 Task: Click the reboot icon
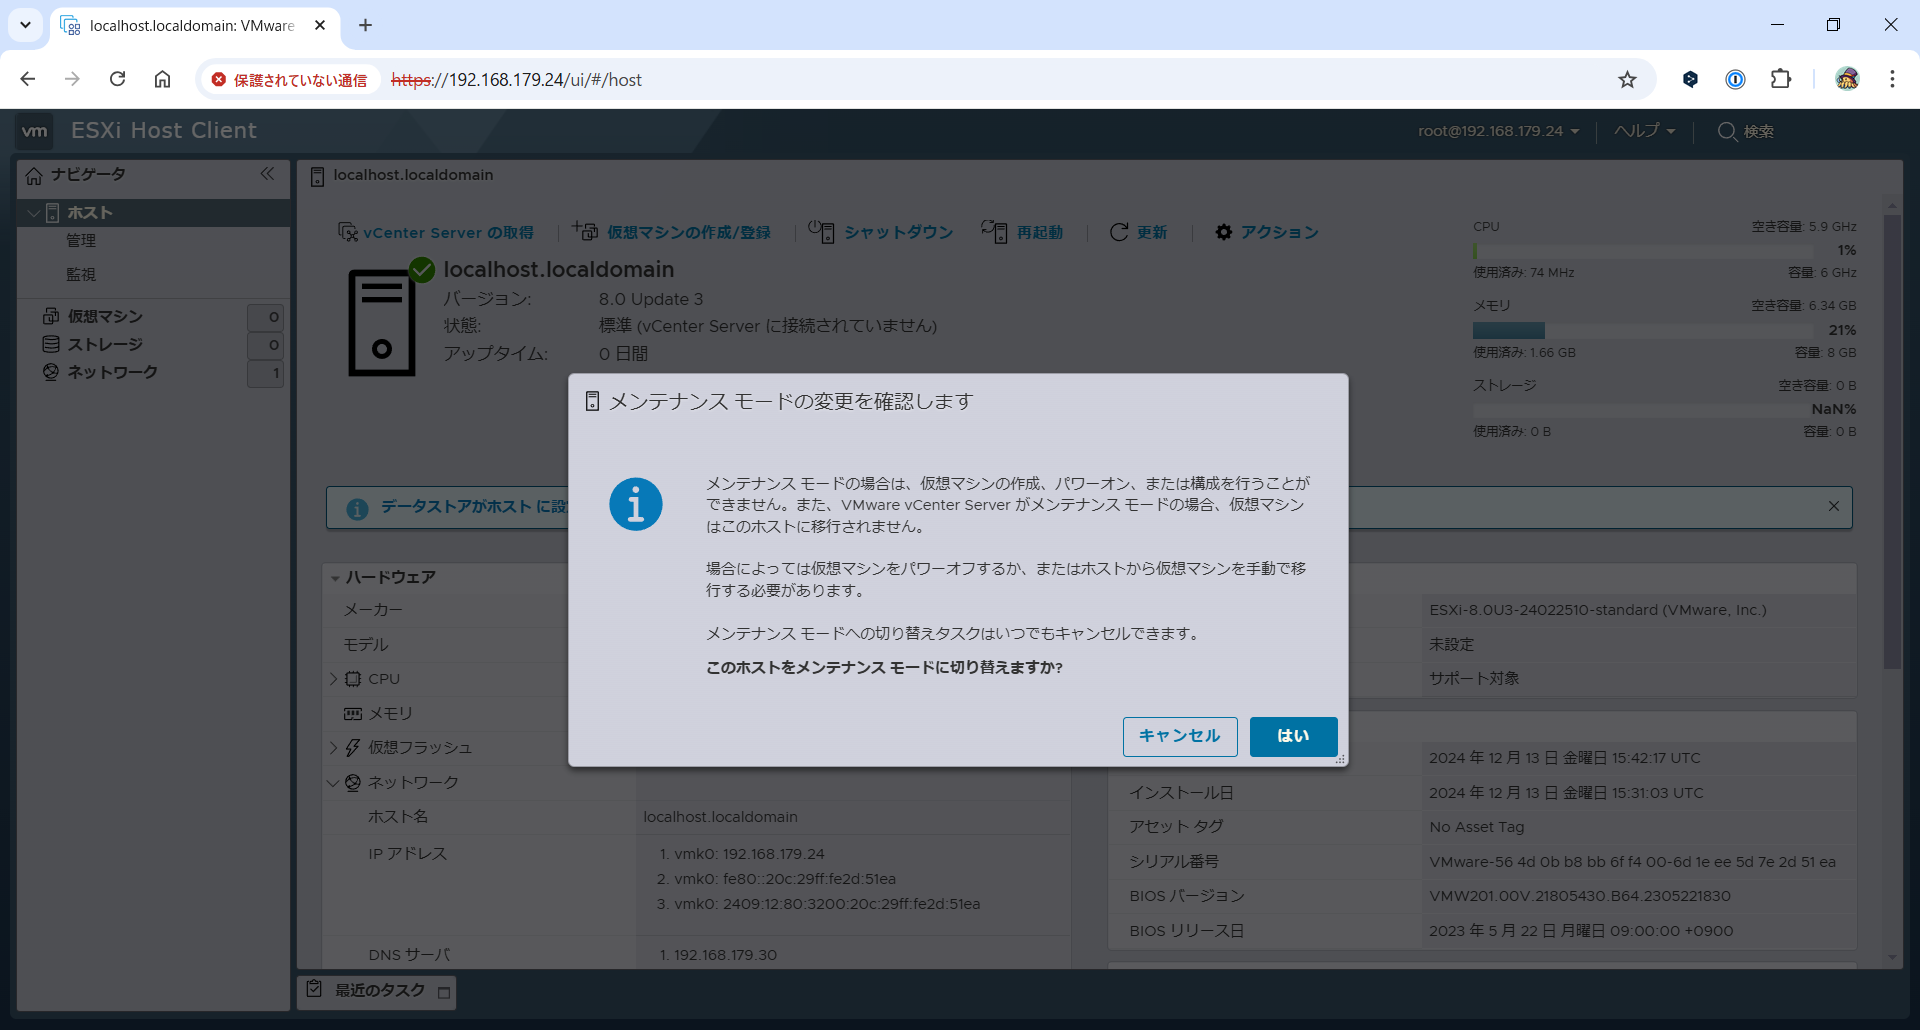coord(994,231)
